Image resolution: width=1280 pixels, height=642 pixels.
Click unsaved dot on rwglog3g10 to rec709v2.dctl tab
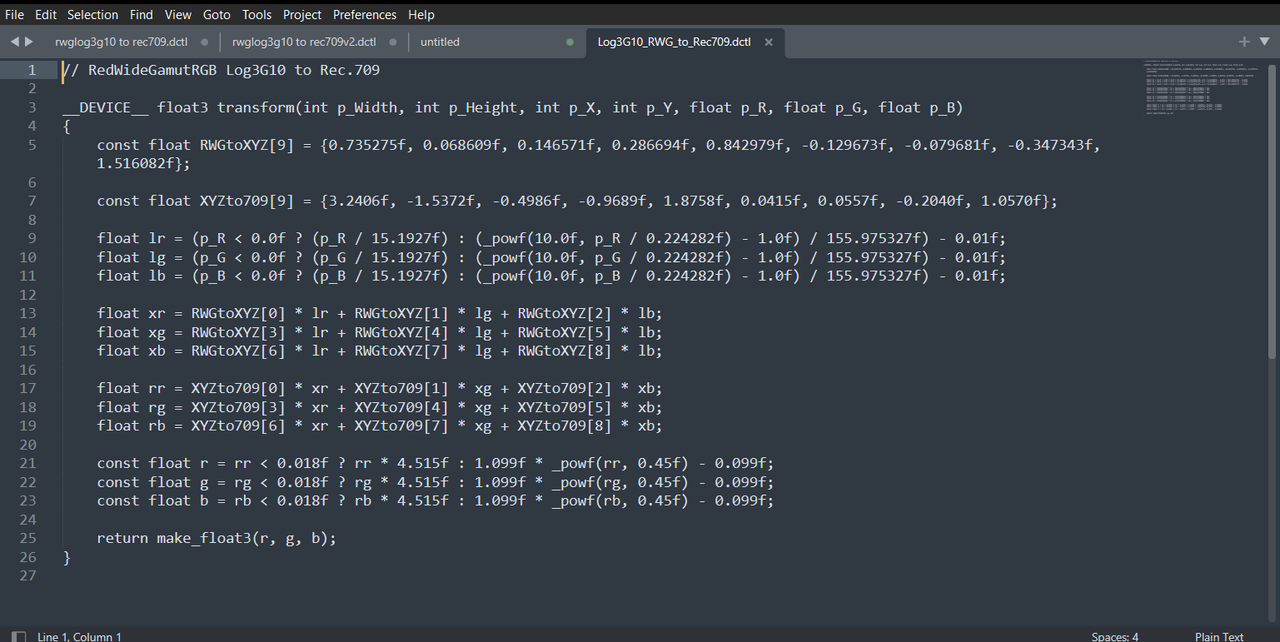coord(393,42)
